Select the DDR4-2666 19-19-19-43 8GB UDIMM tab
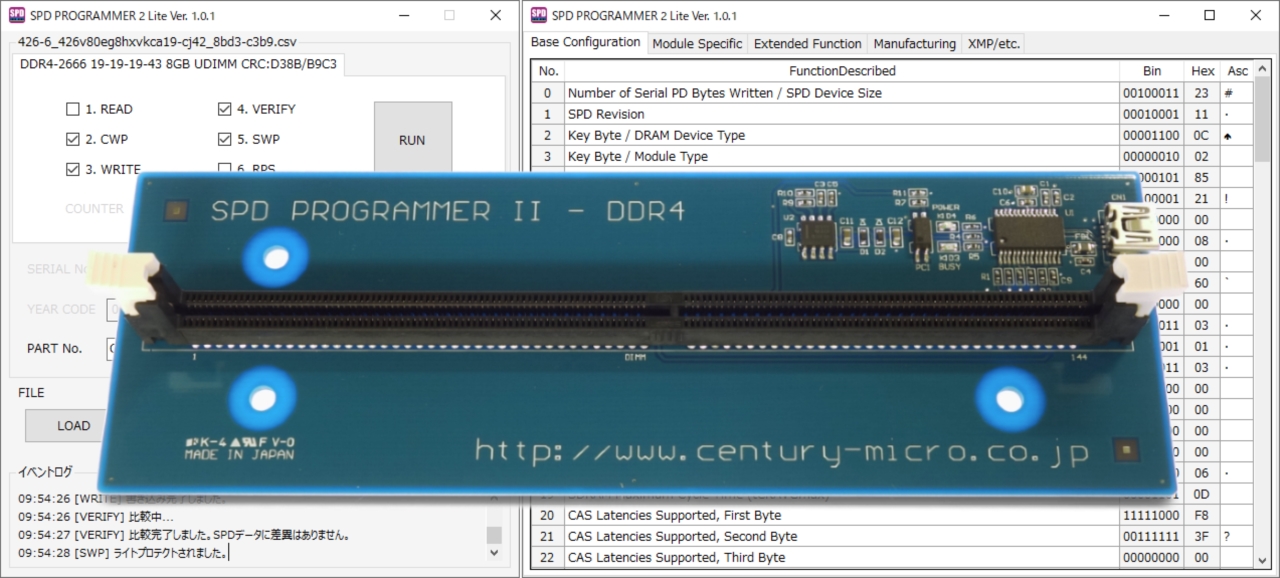 point(180,64)
